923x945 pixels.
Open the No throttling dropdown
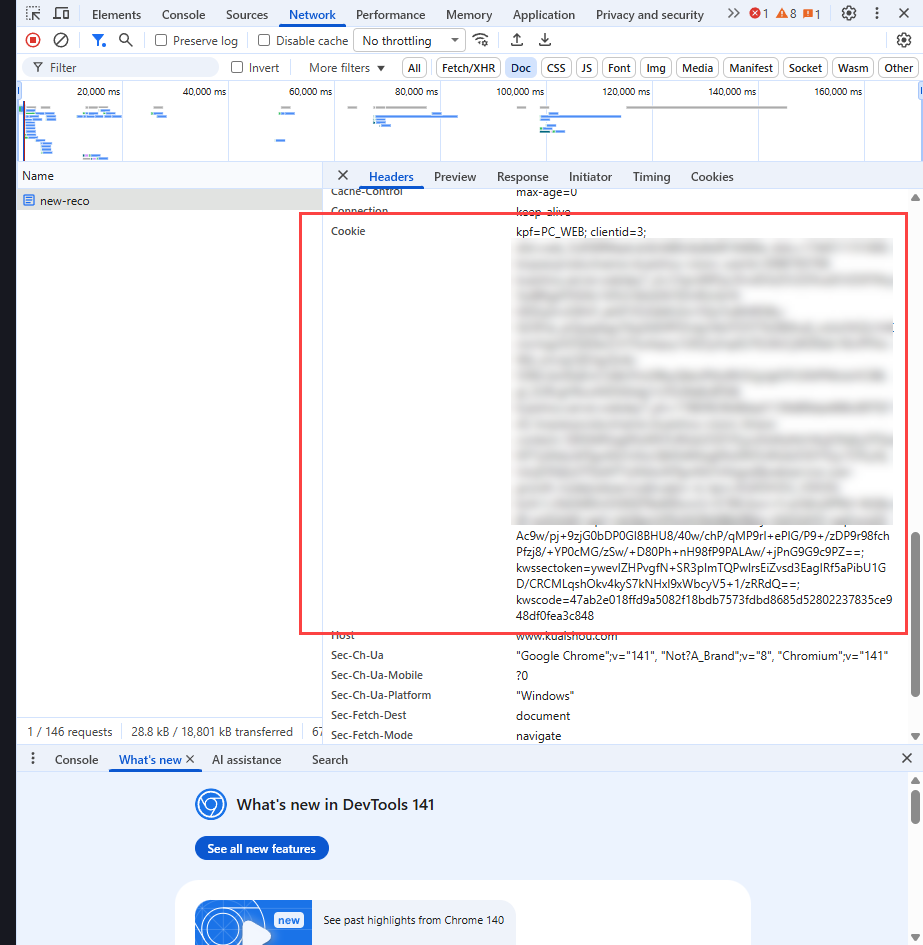(x=409, y=41)
